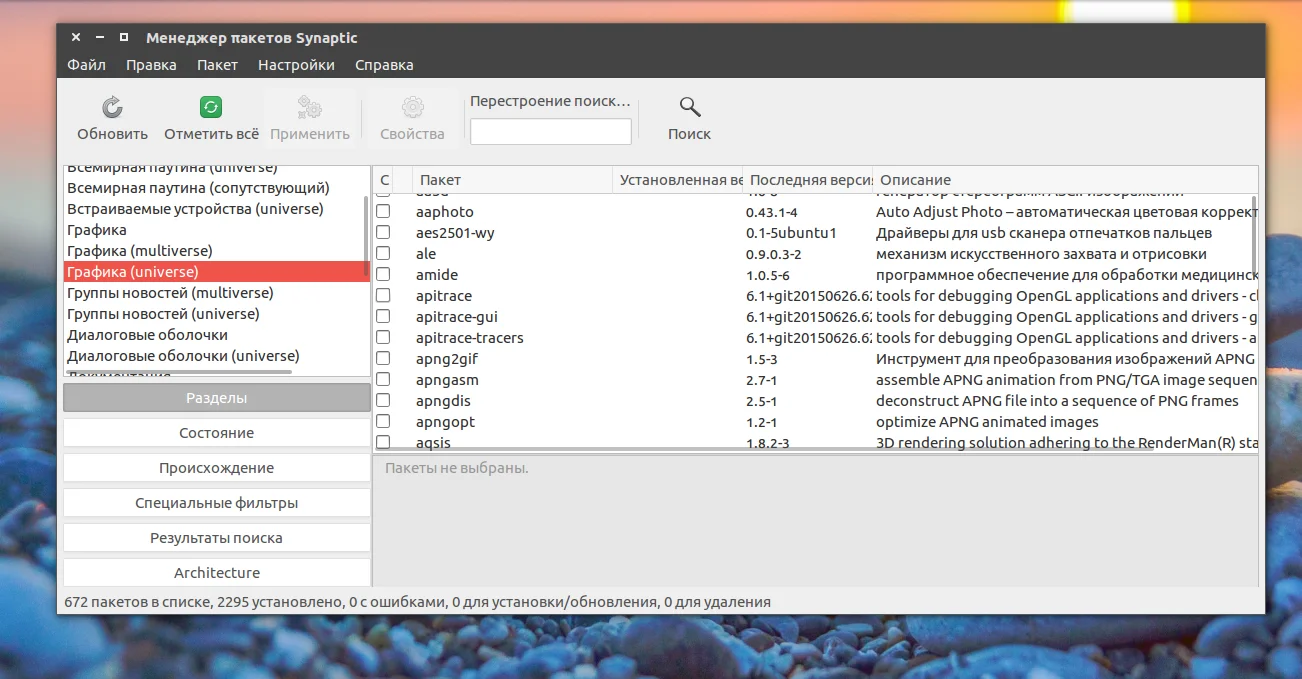Image resolution: width=1302 pixels, height=679 pixels.
Task: Open the Справка menu
Action: [384, 65]
